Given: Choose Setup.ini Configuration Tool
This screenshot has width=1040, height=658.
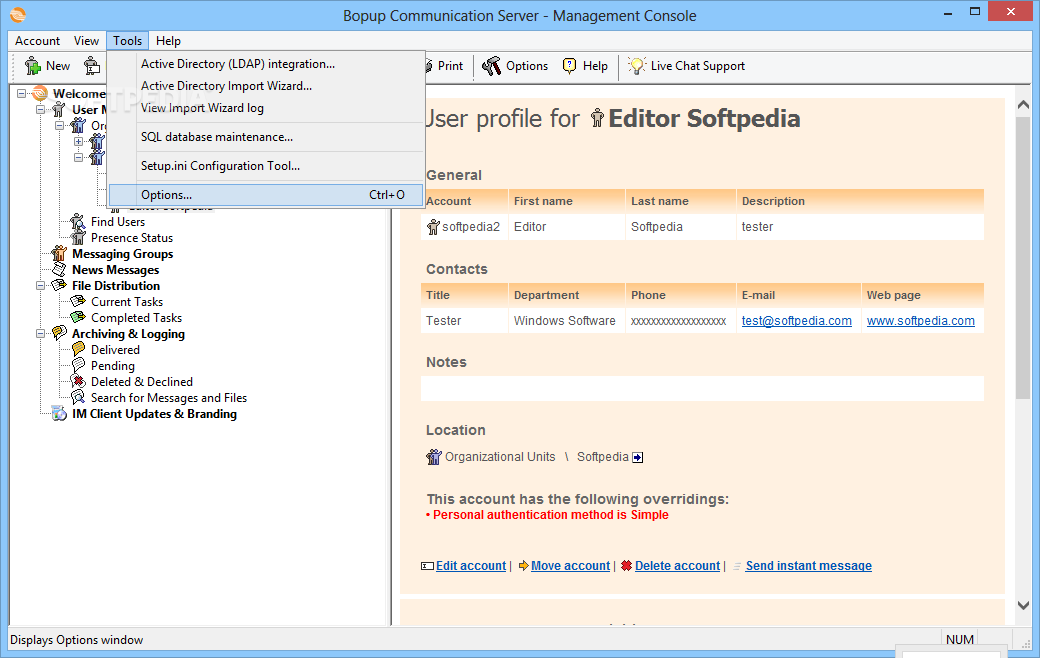Looking at the screenshot, I should tap(266, 166).
